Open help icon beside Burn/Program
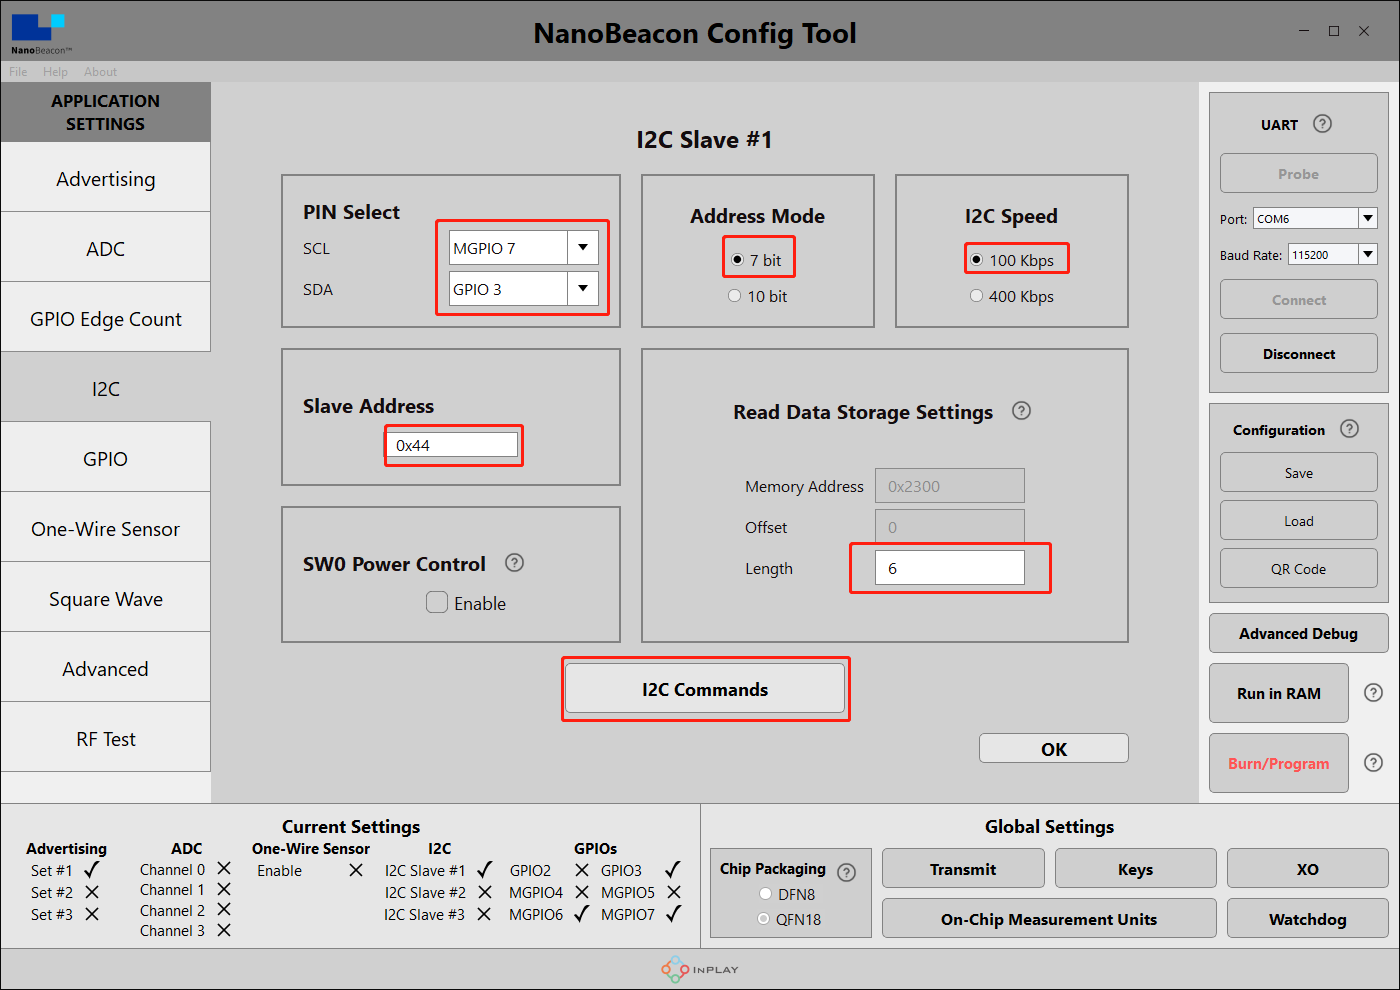Screen dimensions: 1400x990 (1374, 763)
